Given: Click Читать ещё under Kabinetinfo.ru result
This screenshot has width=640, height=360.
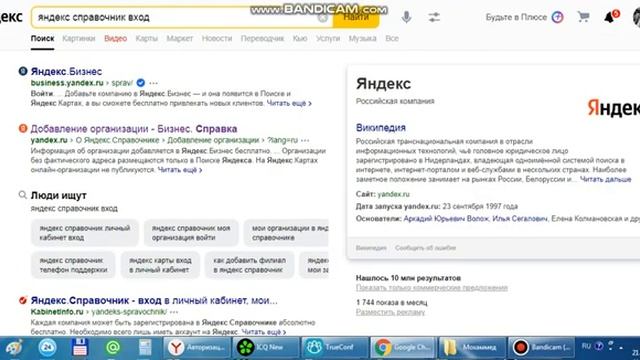Looking at the screenshot, I should coord(264,332).
